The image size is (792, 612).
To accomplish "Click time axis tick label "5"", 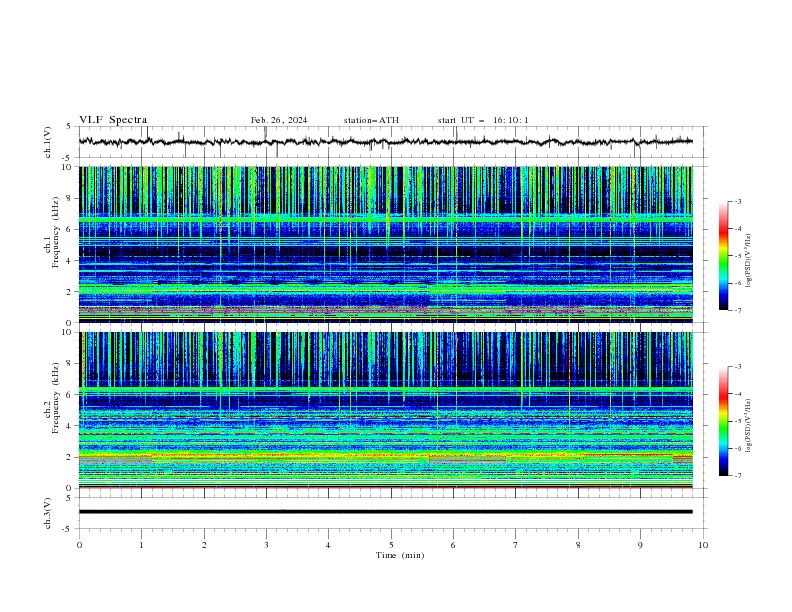I will (391, 545).
